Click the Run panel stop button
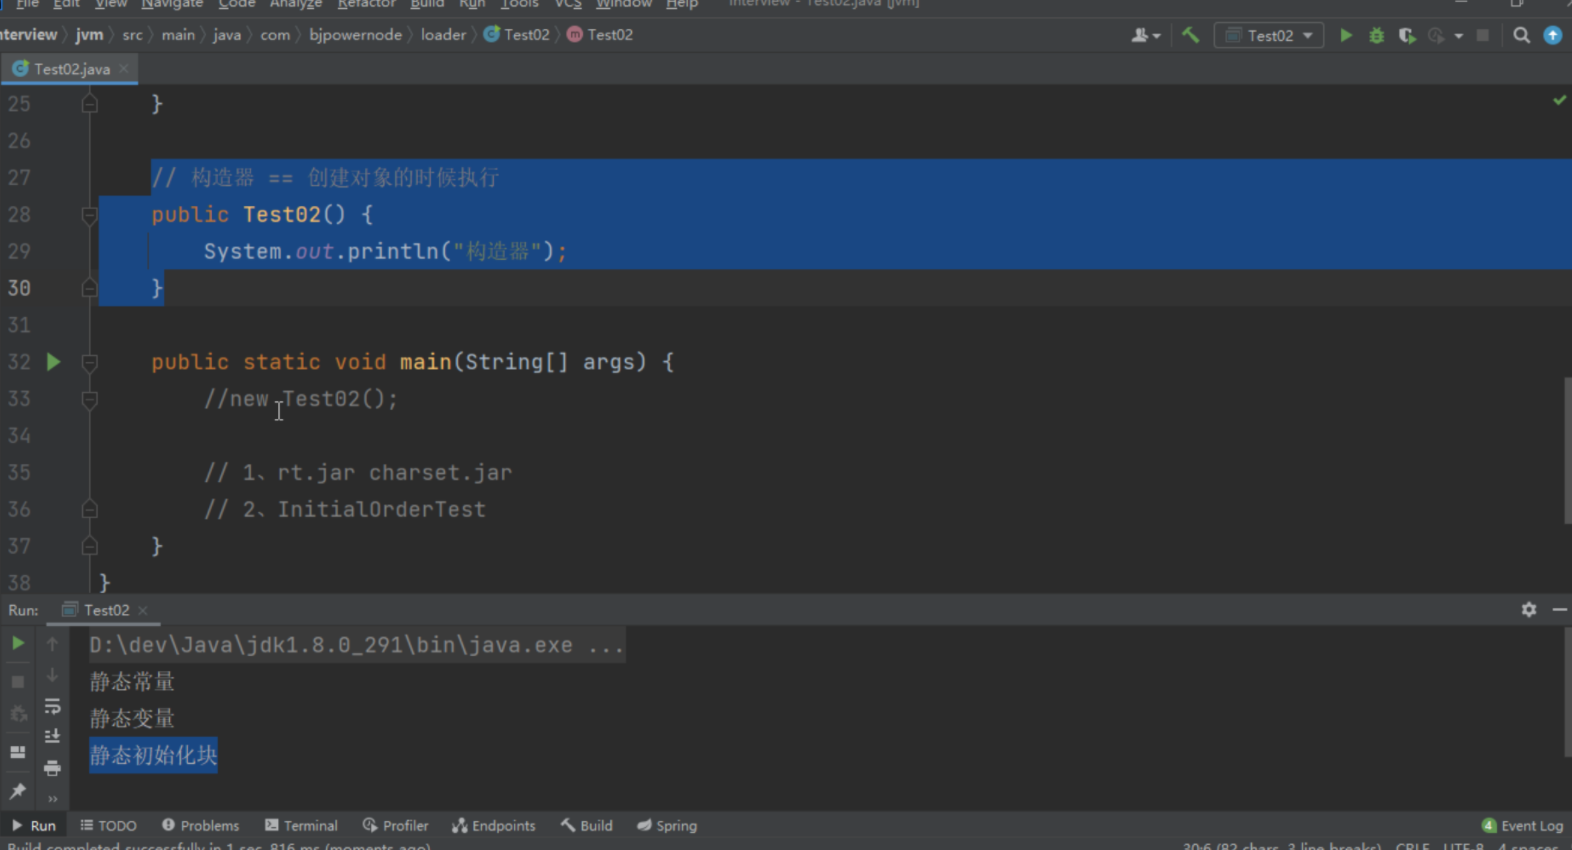Screen dimensions: 1572x850 tap(18, 681)
